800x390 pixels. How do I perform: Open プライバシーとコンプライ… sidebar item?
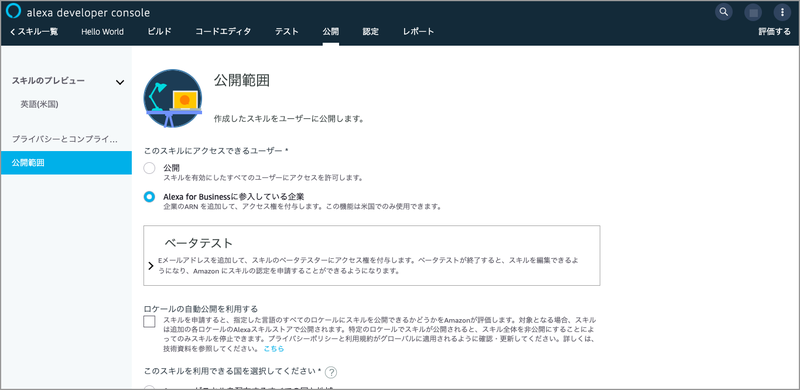[65, 139]
